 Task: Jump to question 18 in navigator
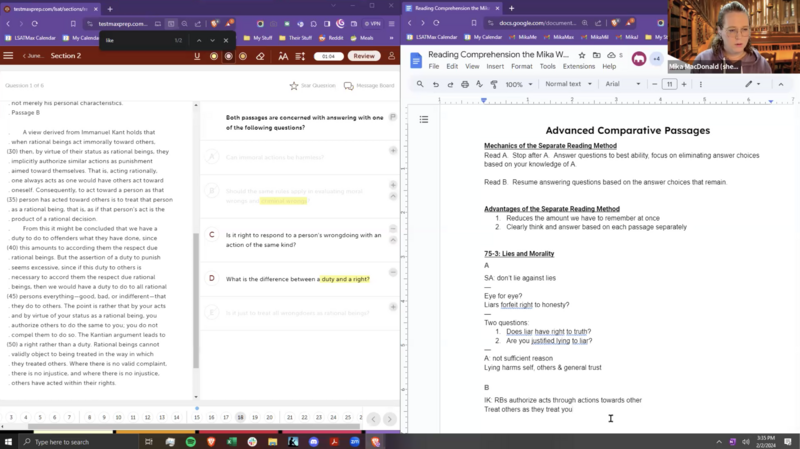pos(241,417)
